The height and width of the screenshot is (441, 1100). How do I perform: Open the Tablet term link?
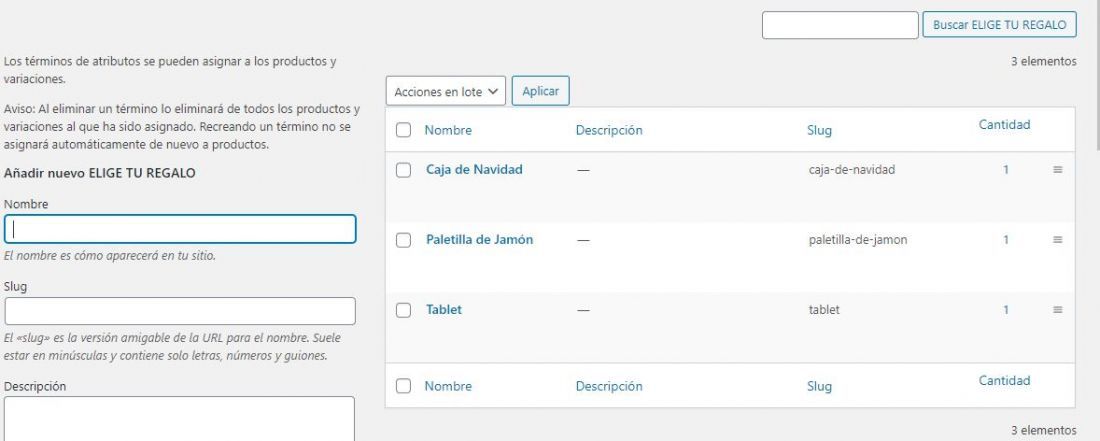tap(444, 310)
